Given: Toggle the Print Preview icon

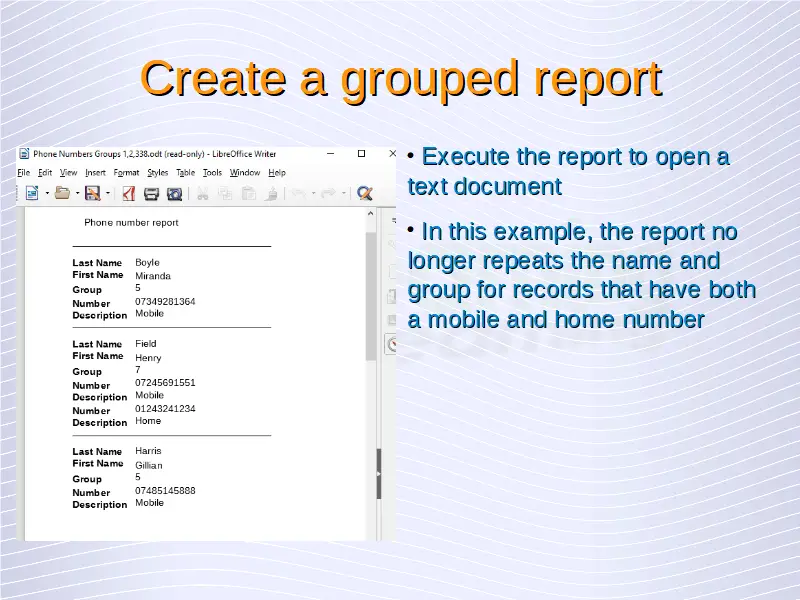Looking at the screenshot, I should (x=174, y=193).
